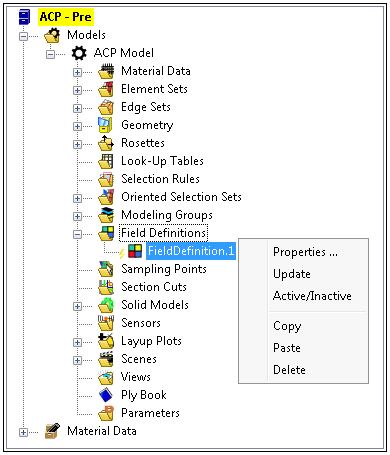The height and width of the screenshot is (455, 390).
Task: Expand the Modeling Groups node
Action: 78,216
